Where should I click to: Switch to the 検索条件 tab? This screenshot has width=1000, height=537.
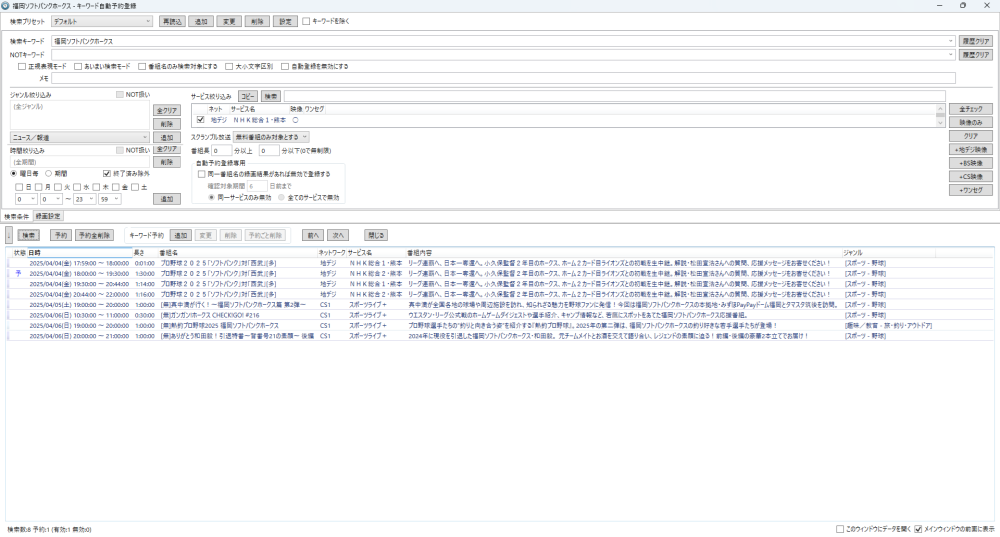click(x=17, y=217)
